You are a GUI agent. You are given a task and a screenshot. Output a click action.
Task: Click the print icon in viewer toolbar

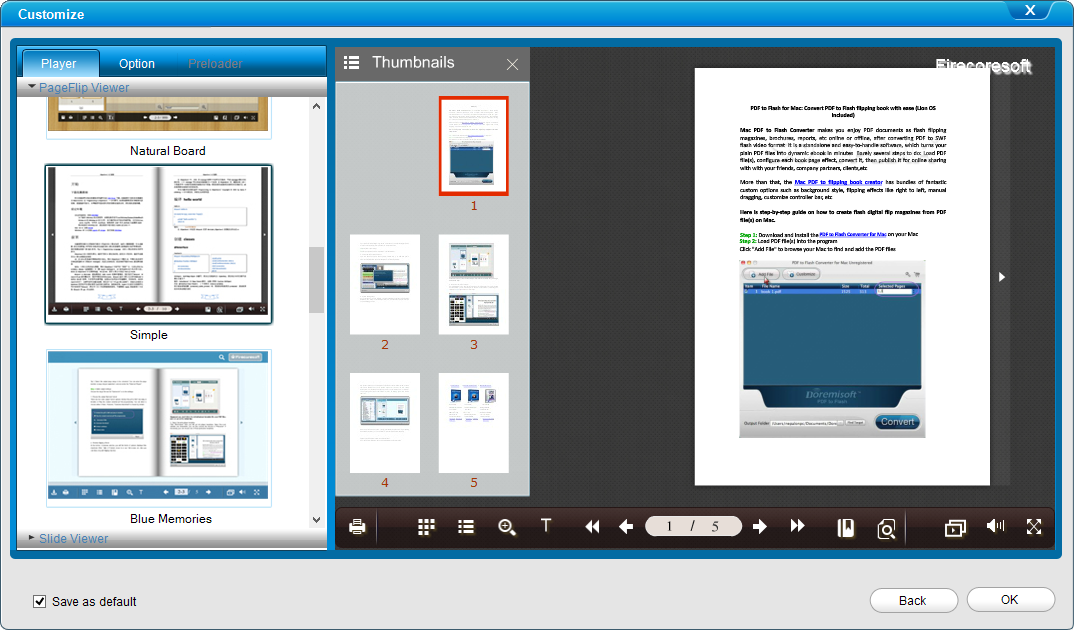point(357,527)
